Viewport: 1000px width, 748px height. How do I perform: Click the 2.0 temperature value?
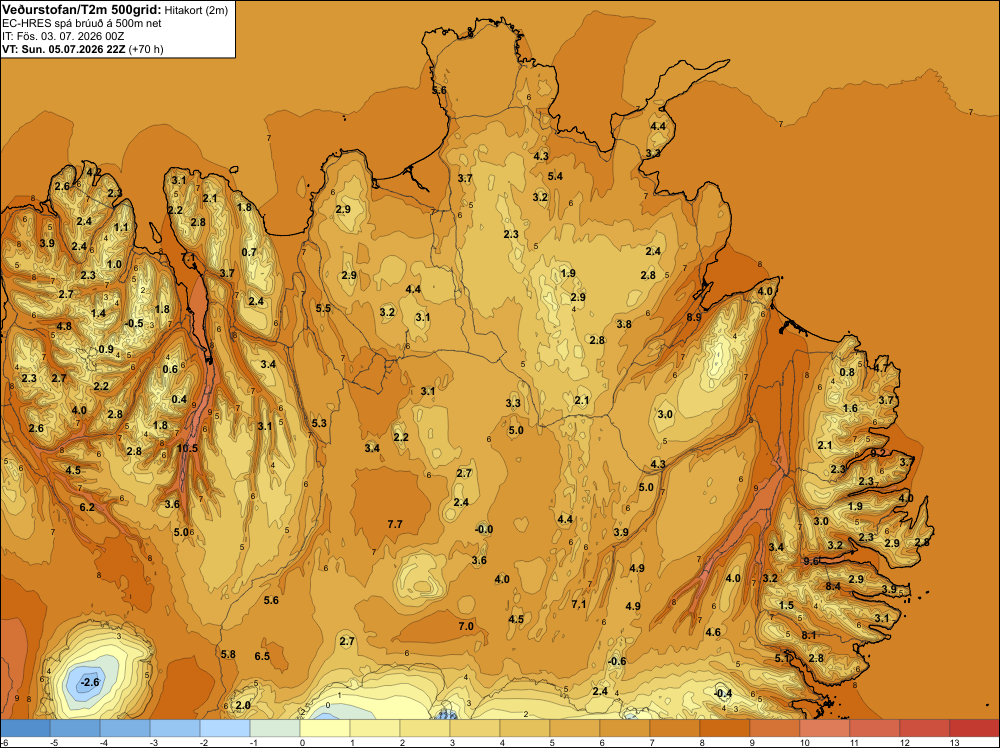243,705
